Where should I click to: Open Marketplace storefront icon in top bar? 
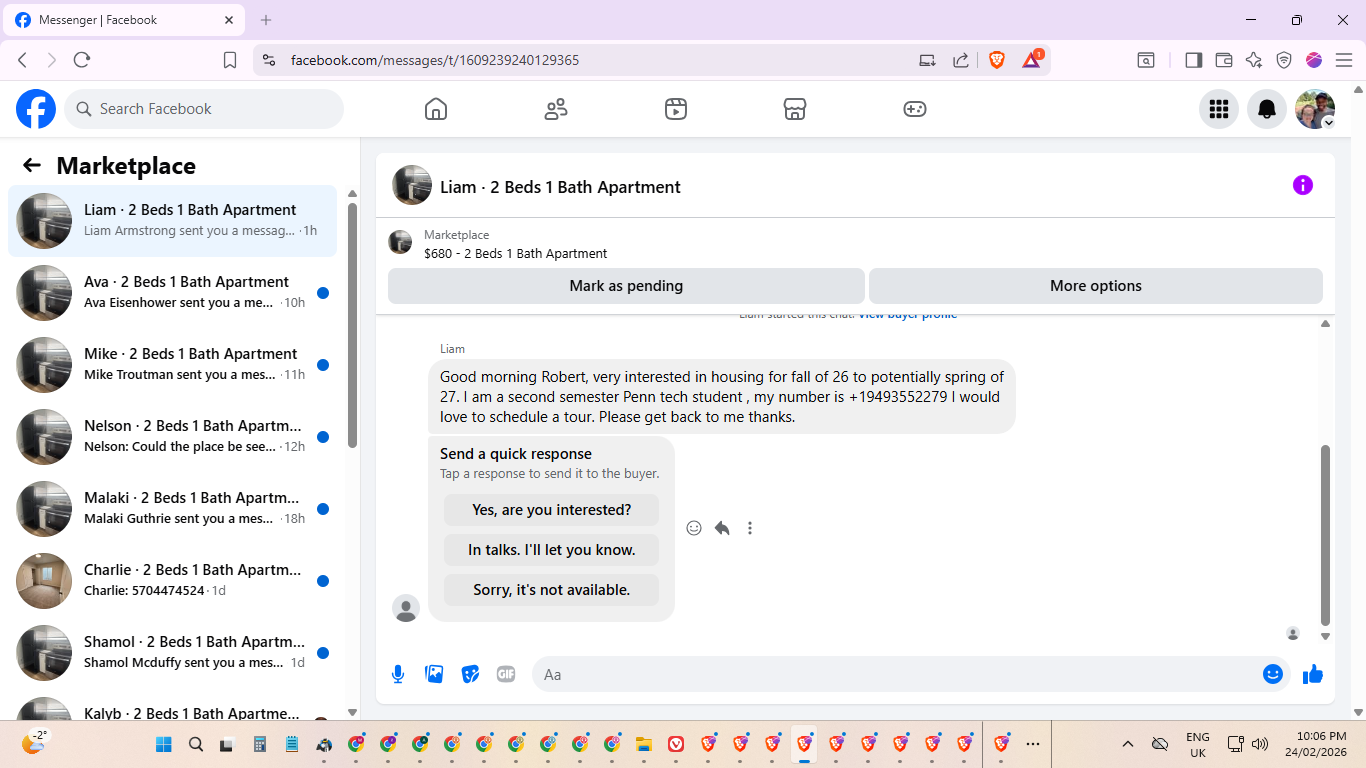pyautogui.click(x=795, y=109)
